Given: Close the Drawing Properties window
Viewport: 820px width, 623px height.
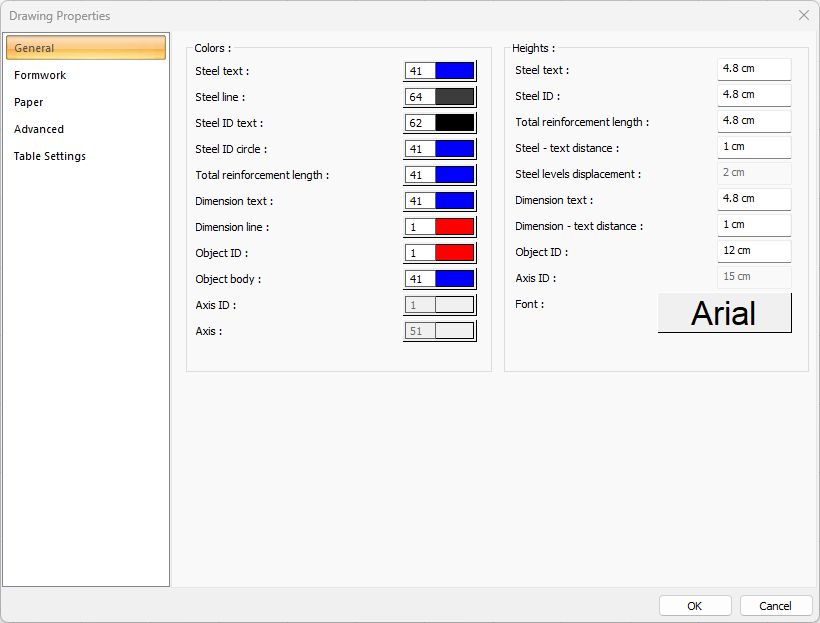Looking at the screenshot, I should tap(803, 15).
